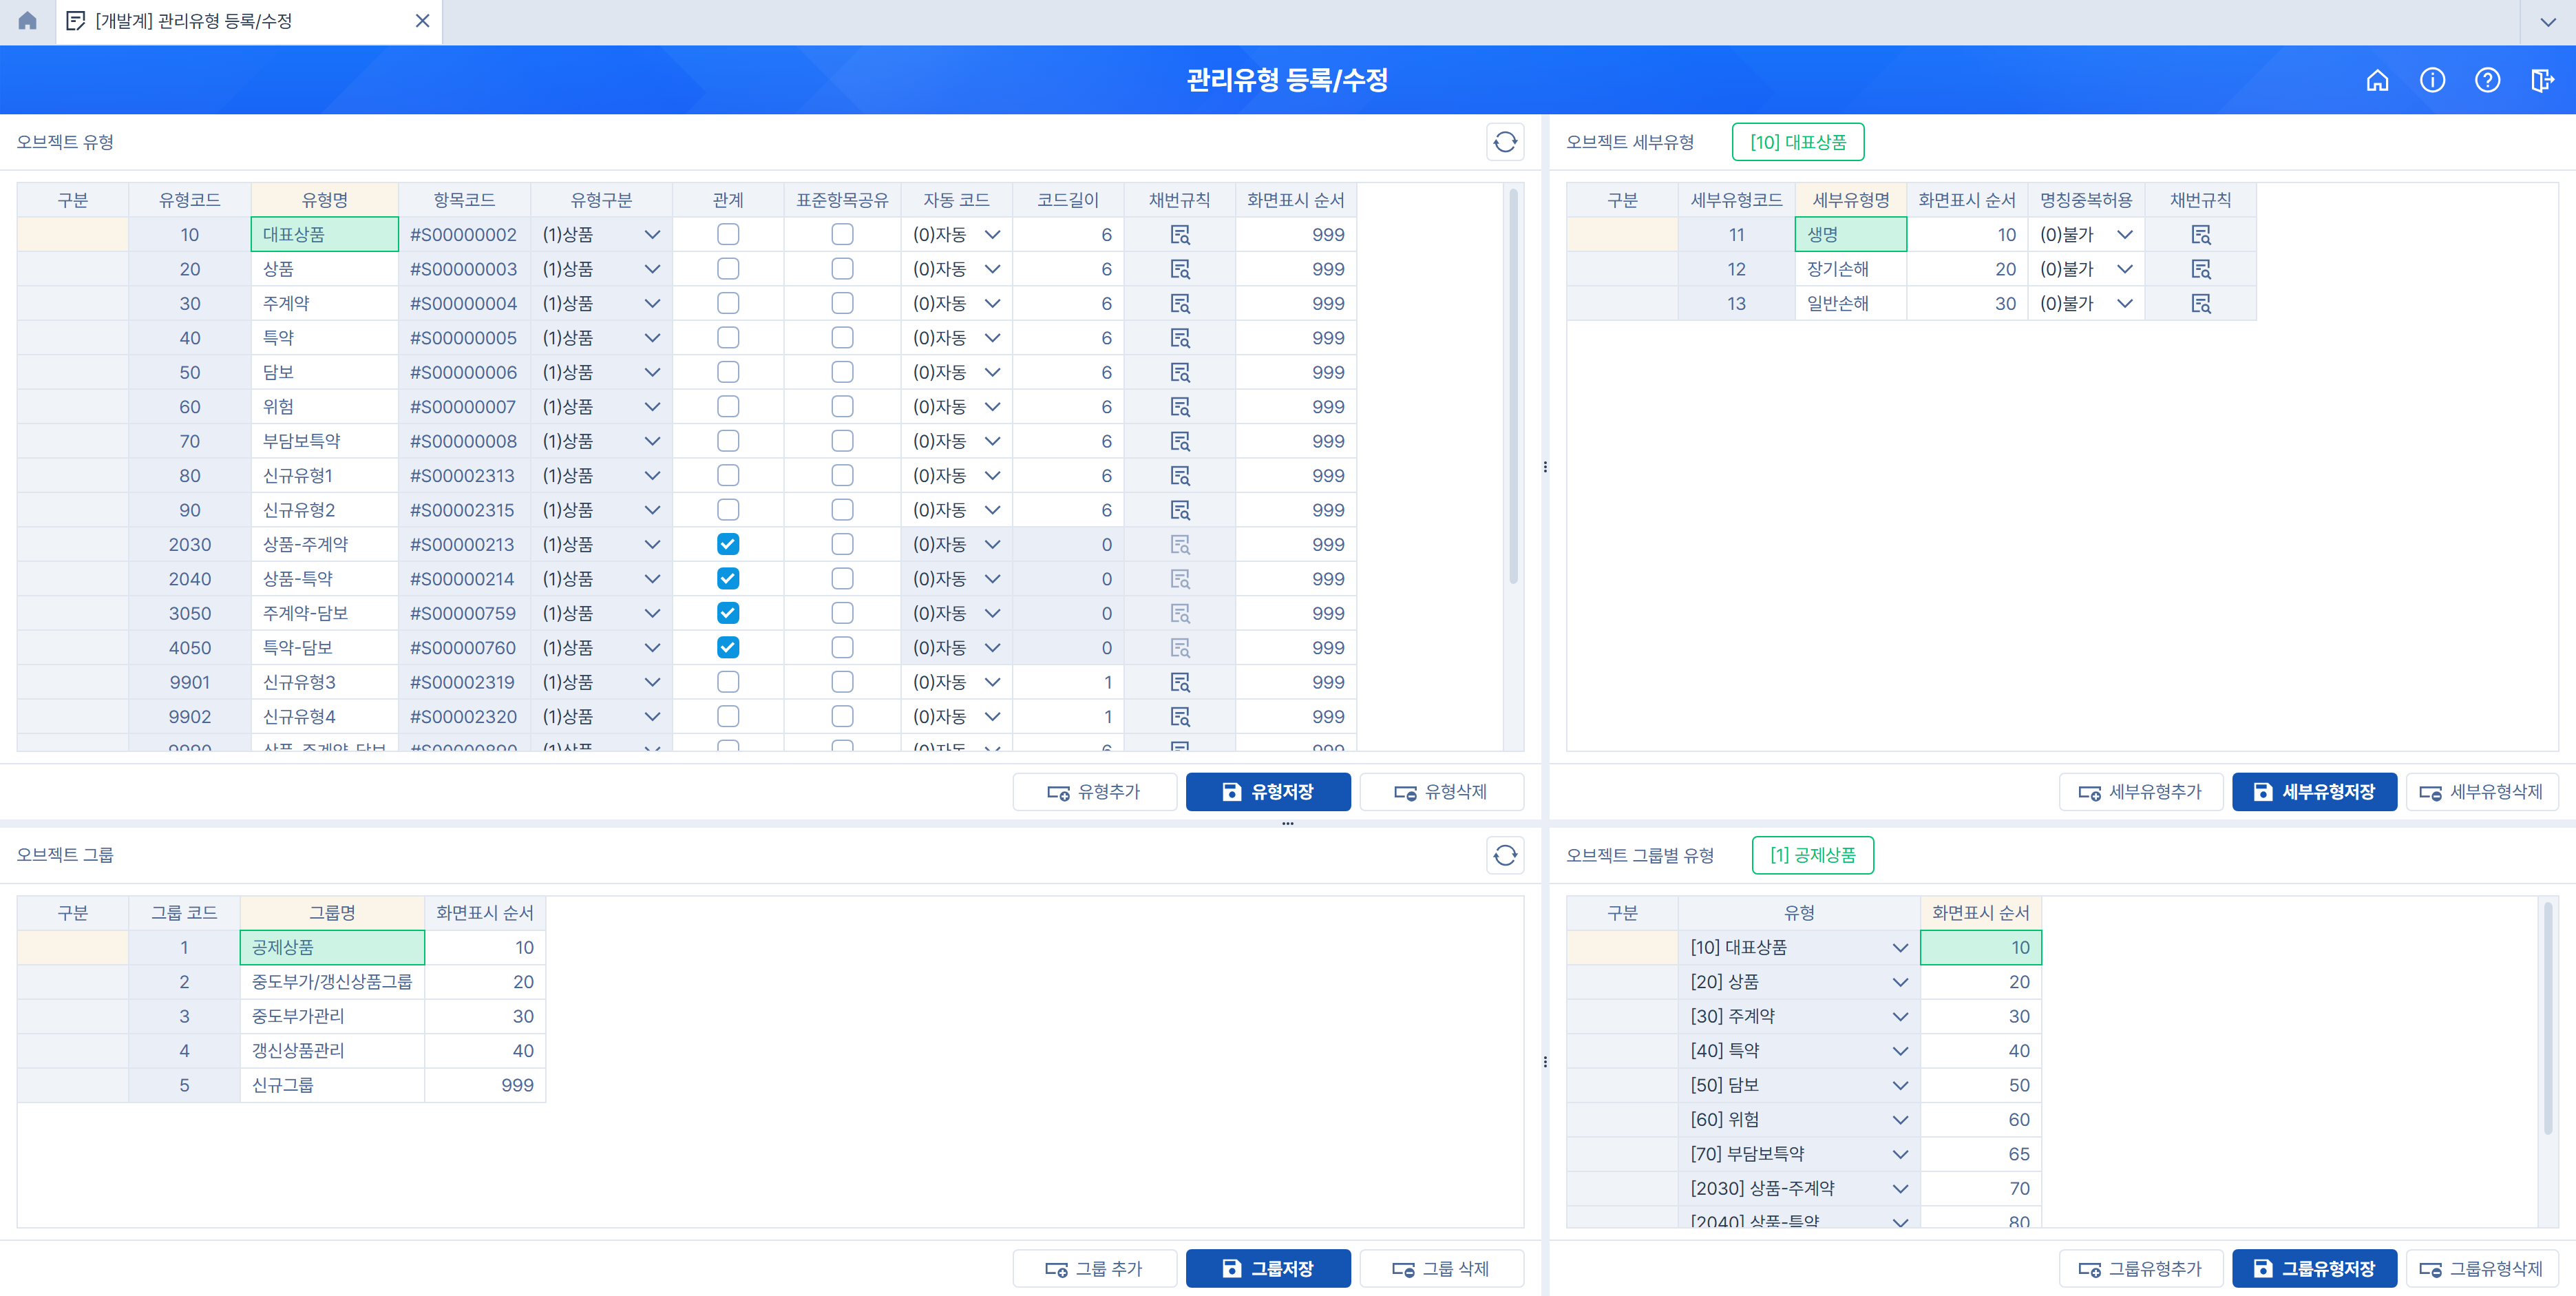Screen dimensions: 2576x1296
Task: Enable 표준항목공유 for 상품 row 20
Action: click(x=842, y=269)
